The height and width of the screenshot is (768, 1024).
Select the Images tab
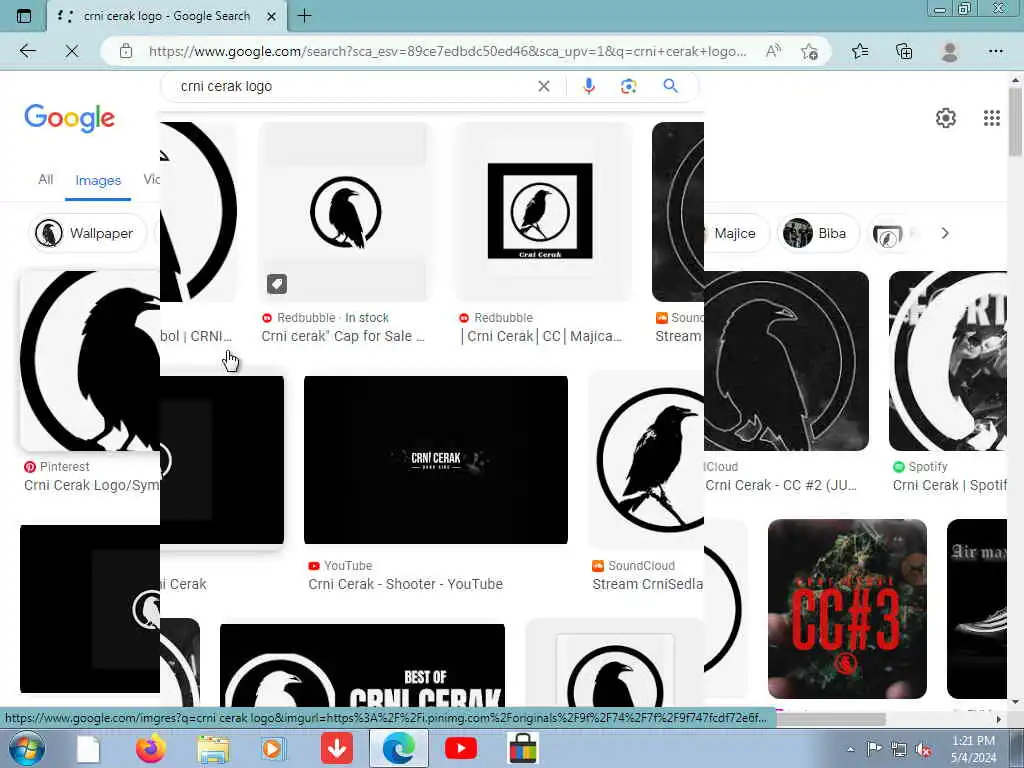98,180
